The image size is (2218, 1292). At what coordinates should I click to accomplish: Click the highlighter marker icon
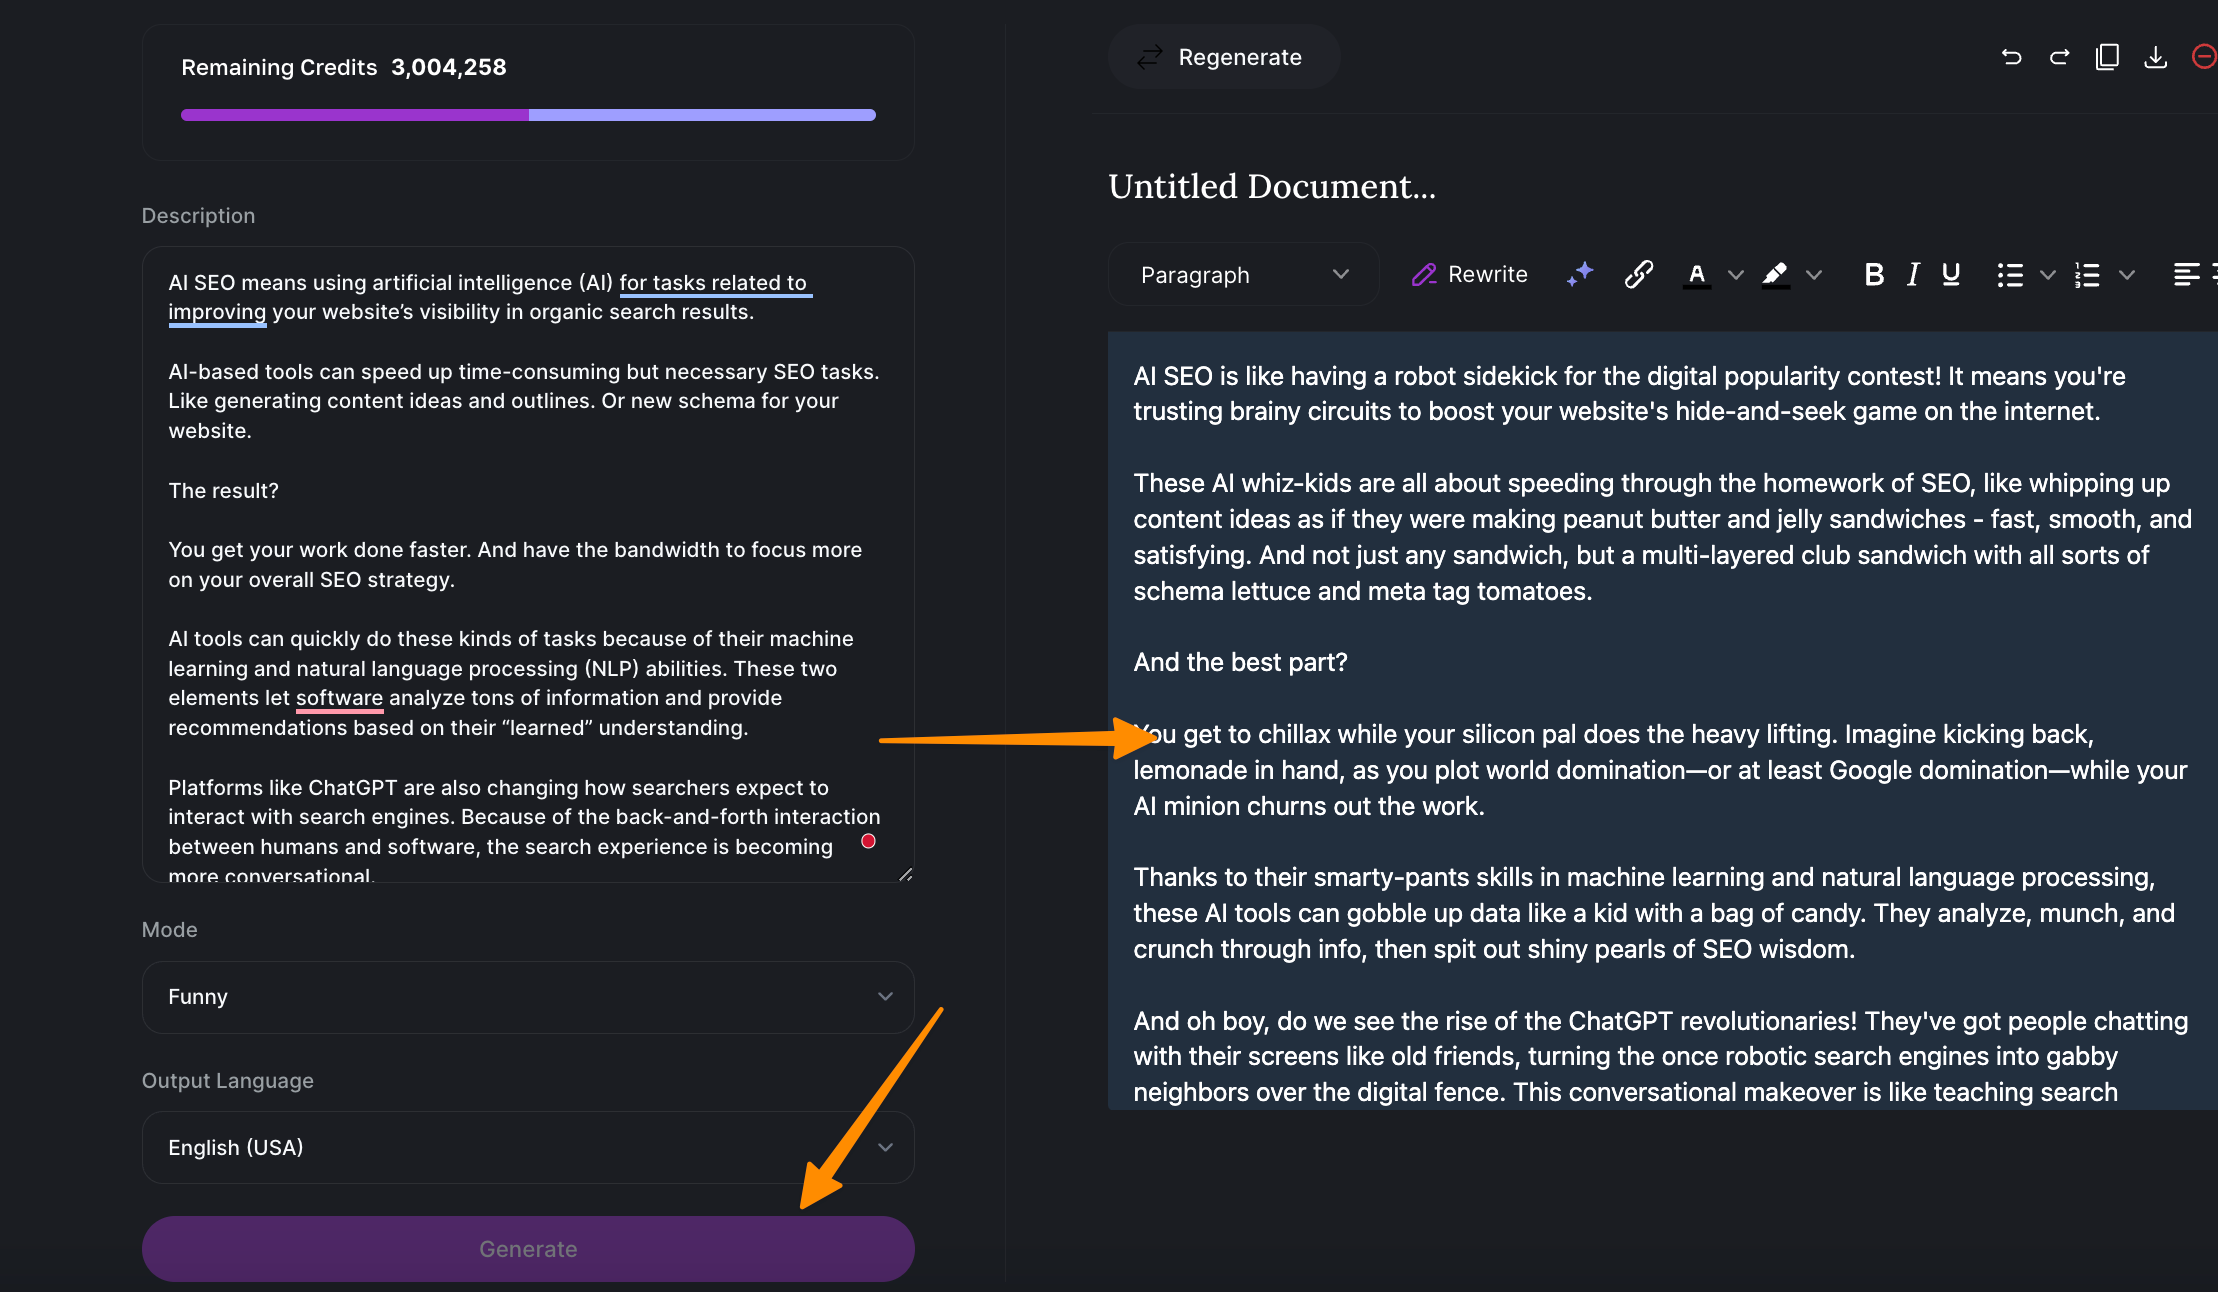(x=1775, y=274)
